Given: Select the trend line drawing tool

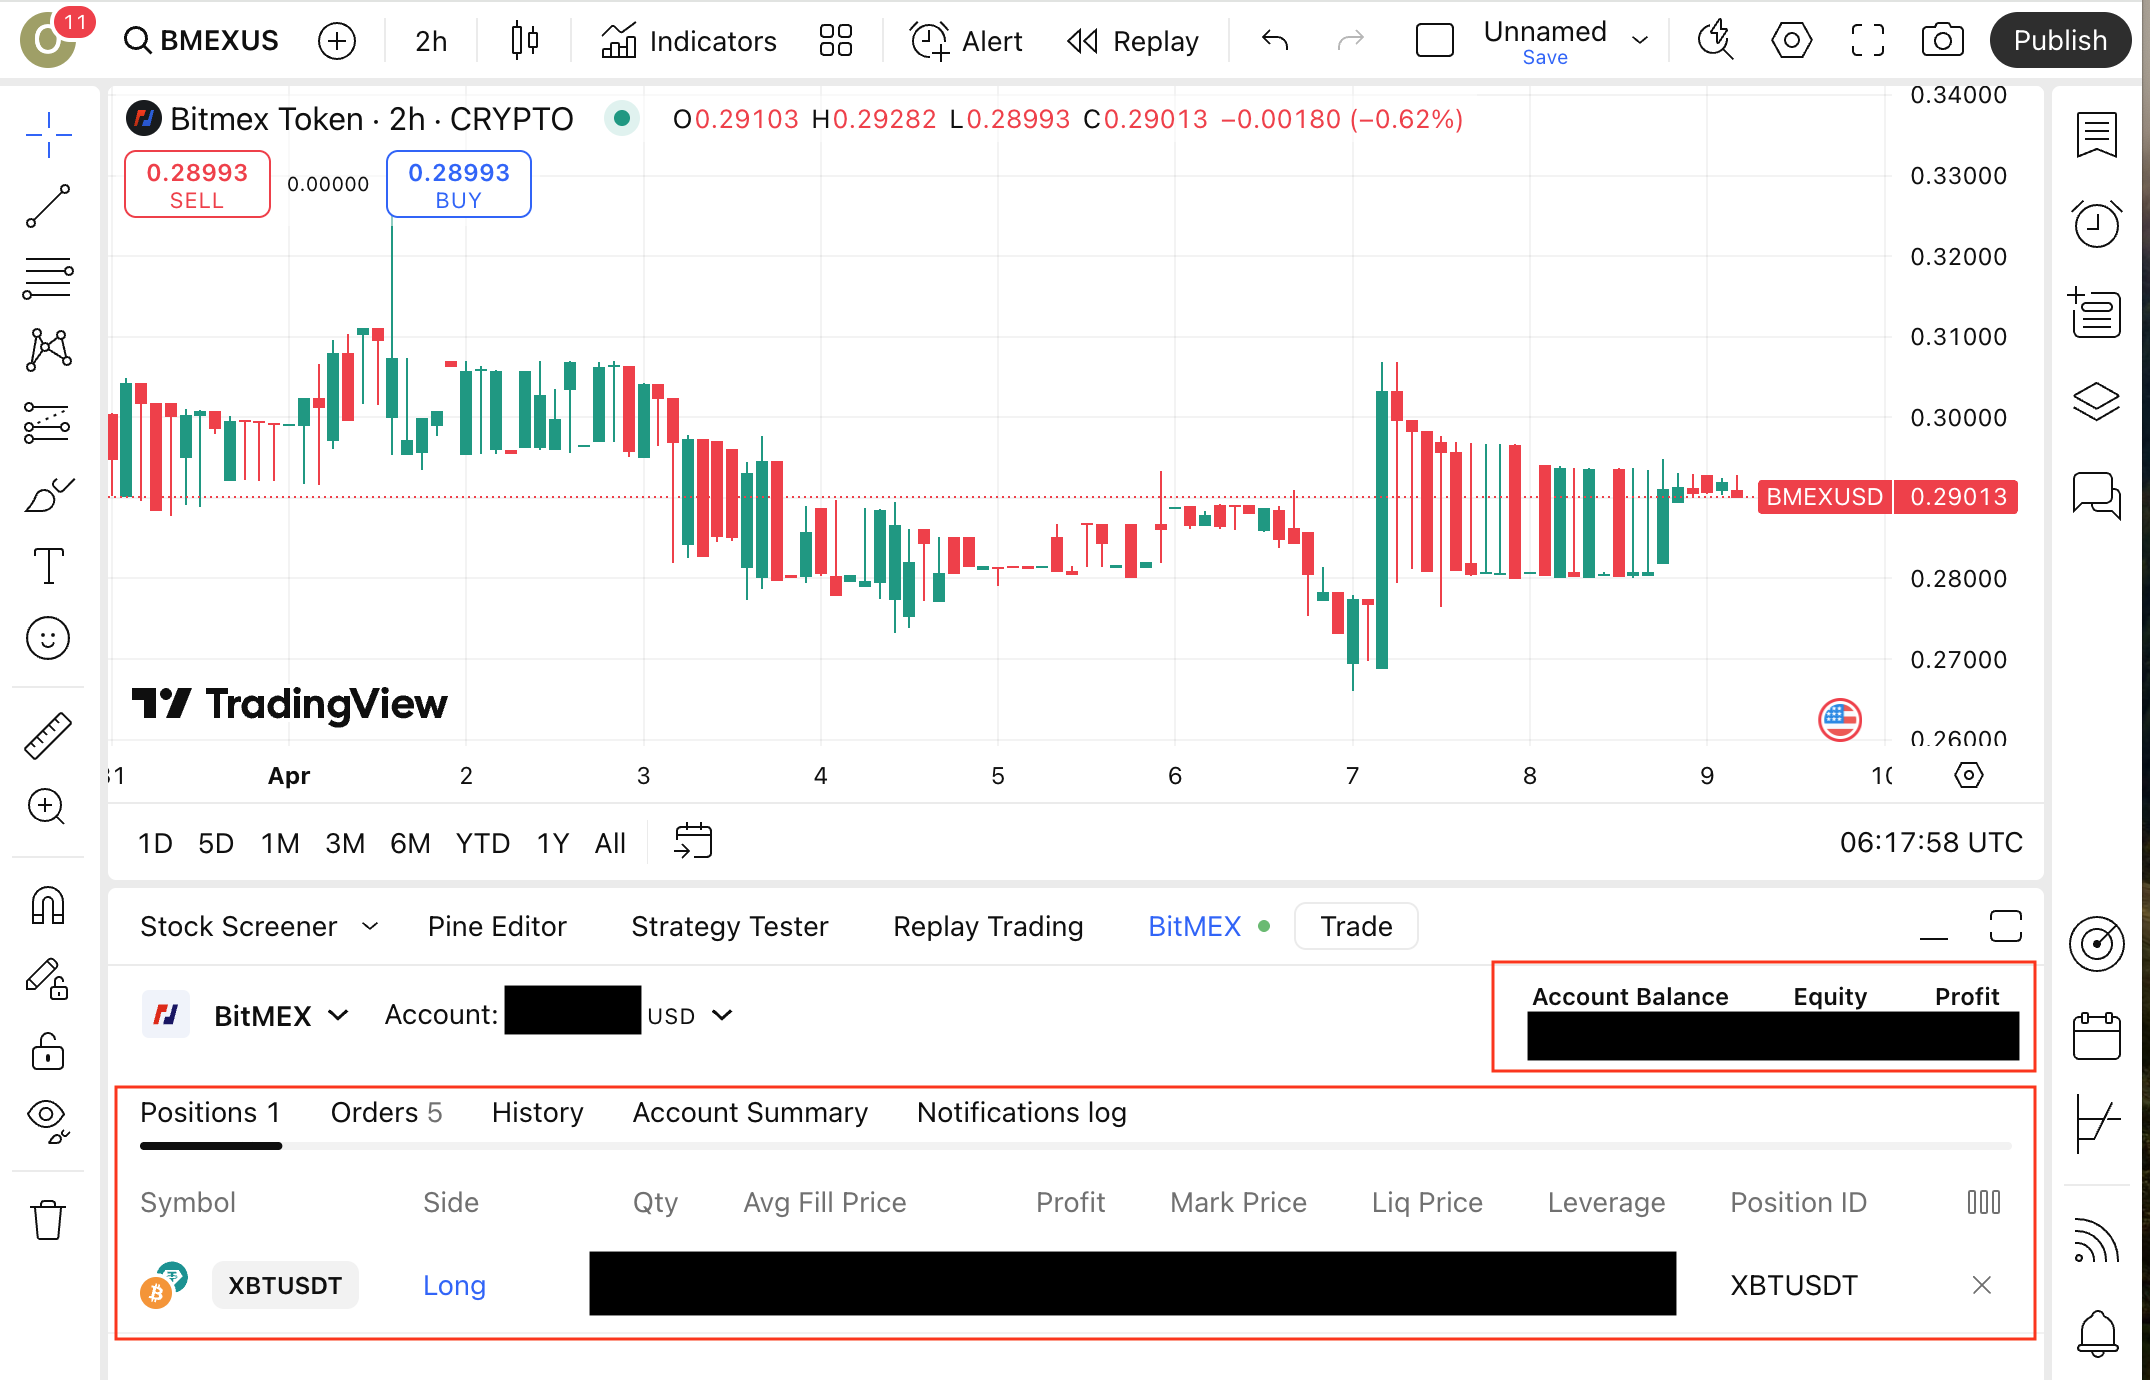Looking at the screenshot, I should coord(48,206).
